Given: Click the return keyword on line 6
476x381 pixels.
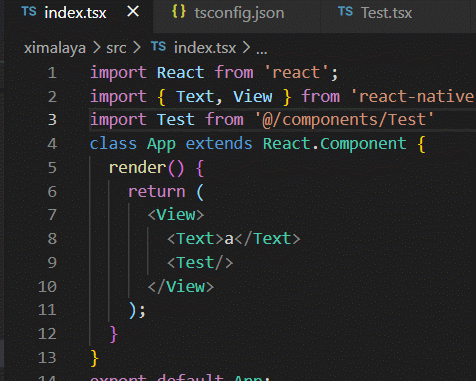Looking at the screenshot, I should click(x=157, y=192).
